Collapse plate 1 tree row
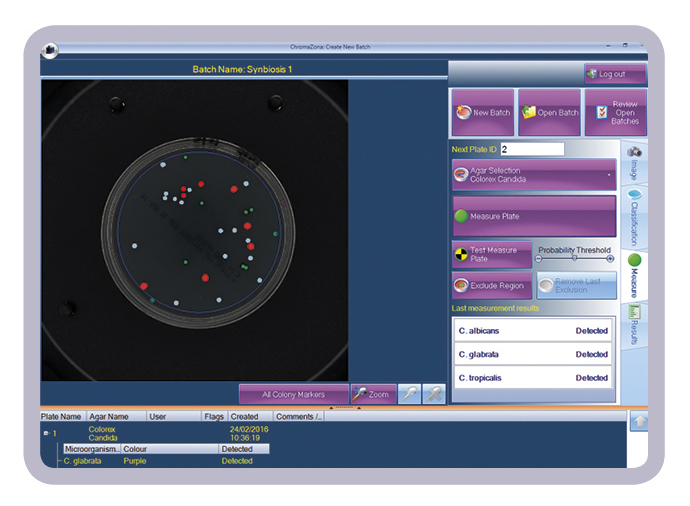The height and width of the screenshot is (506, 690). (46, 434)
